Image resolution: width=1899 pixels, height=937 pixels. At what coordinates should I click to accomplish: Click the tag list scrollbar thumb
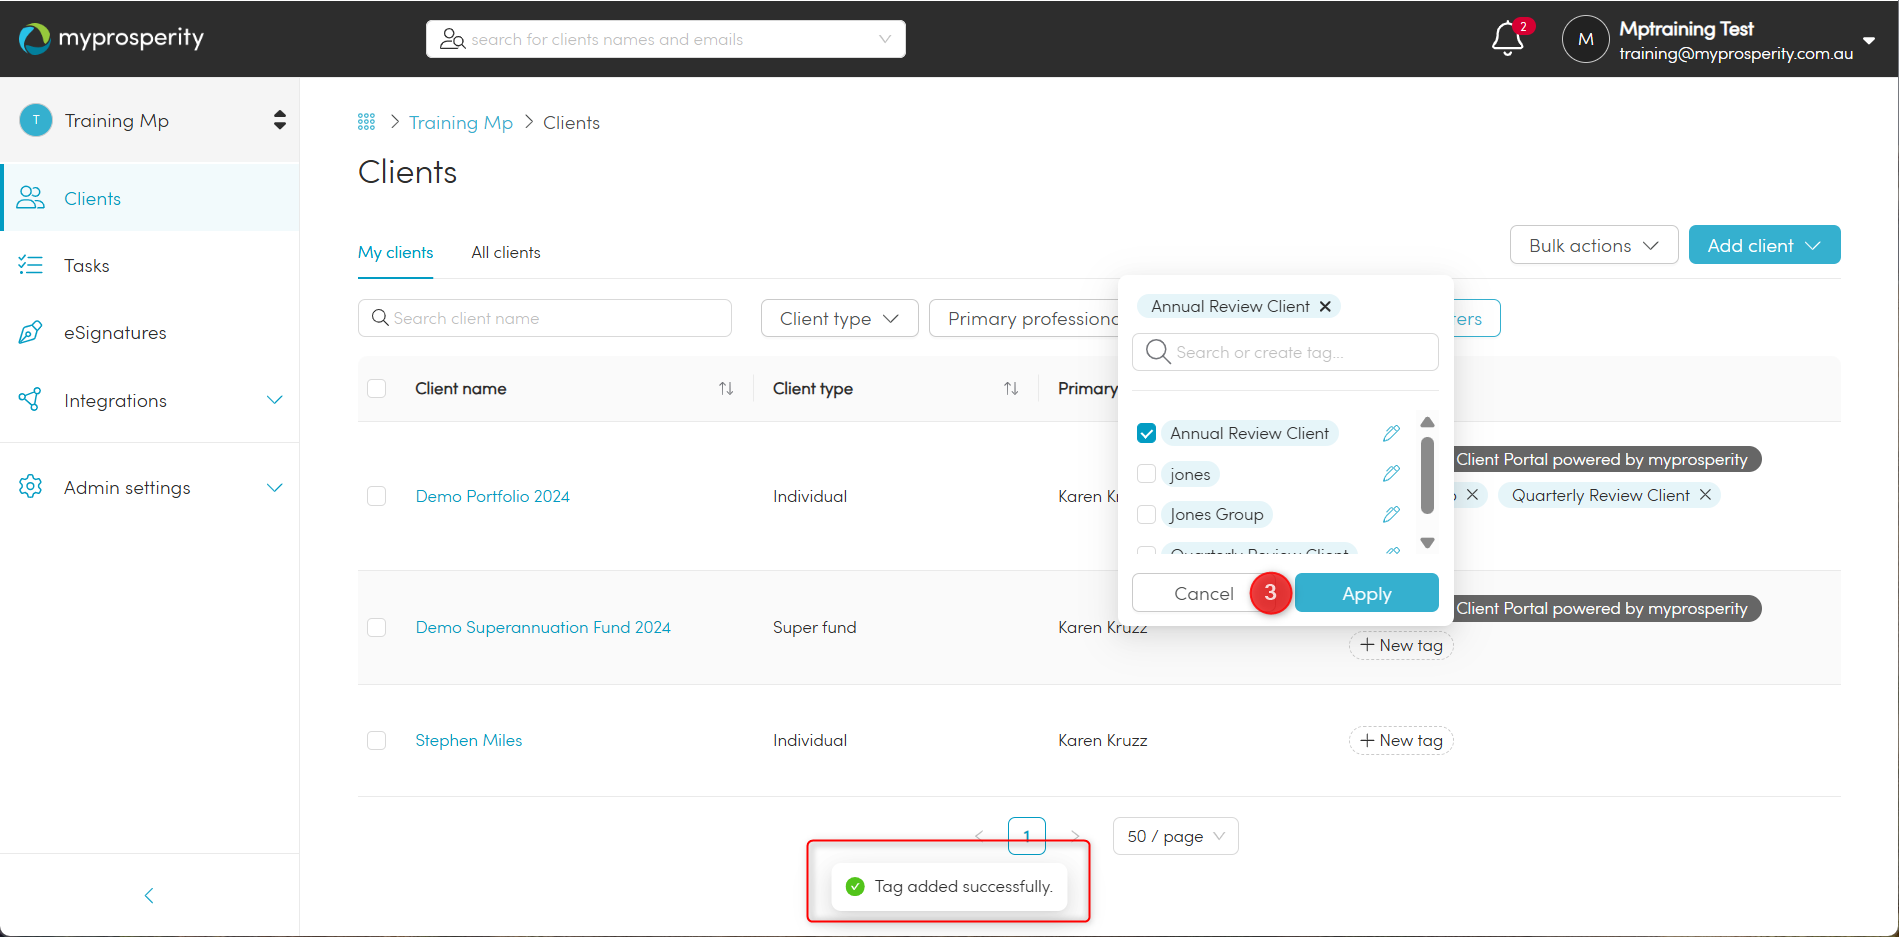coord(1427,475)
